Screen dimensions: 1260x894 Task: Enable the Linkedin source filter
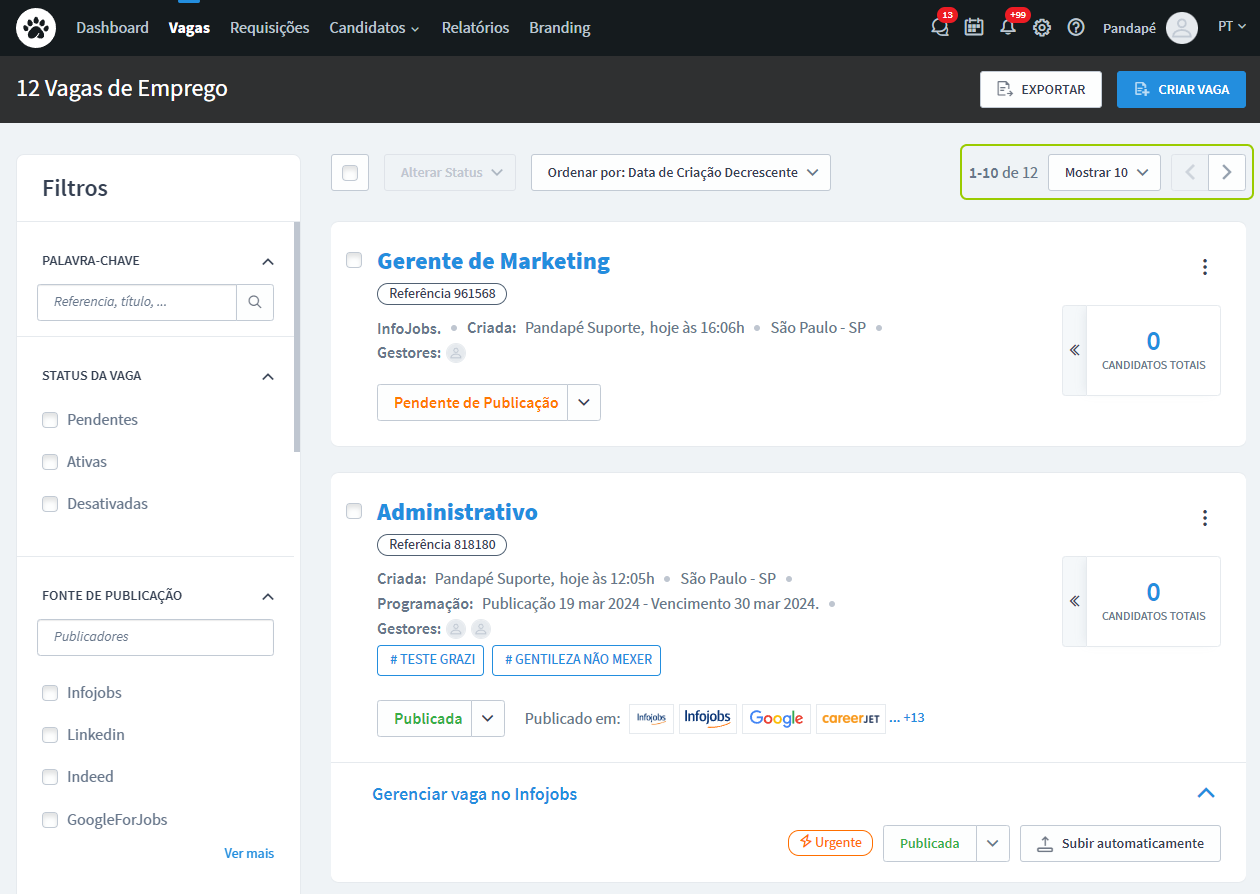pyautogui.click(x=50, y=735)
